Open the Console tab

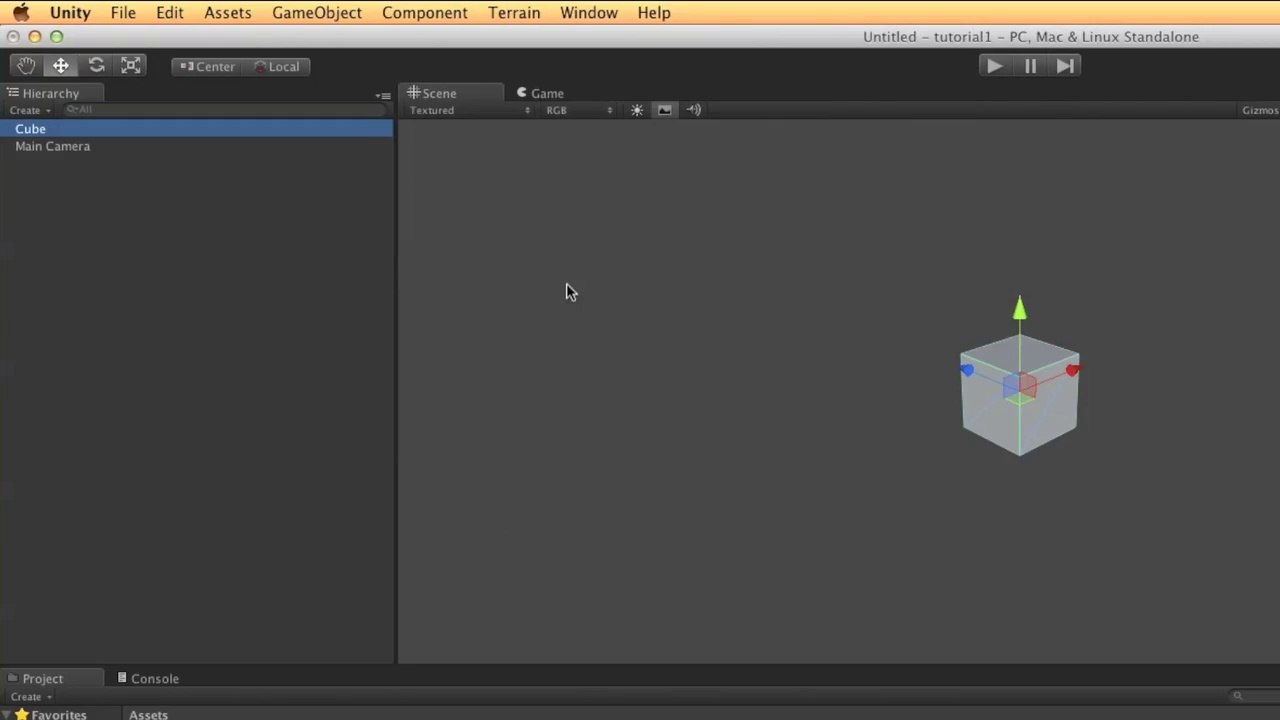click(x=148, y=678)
